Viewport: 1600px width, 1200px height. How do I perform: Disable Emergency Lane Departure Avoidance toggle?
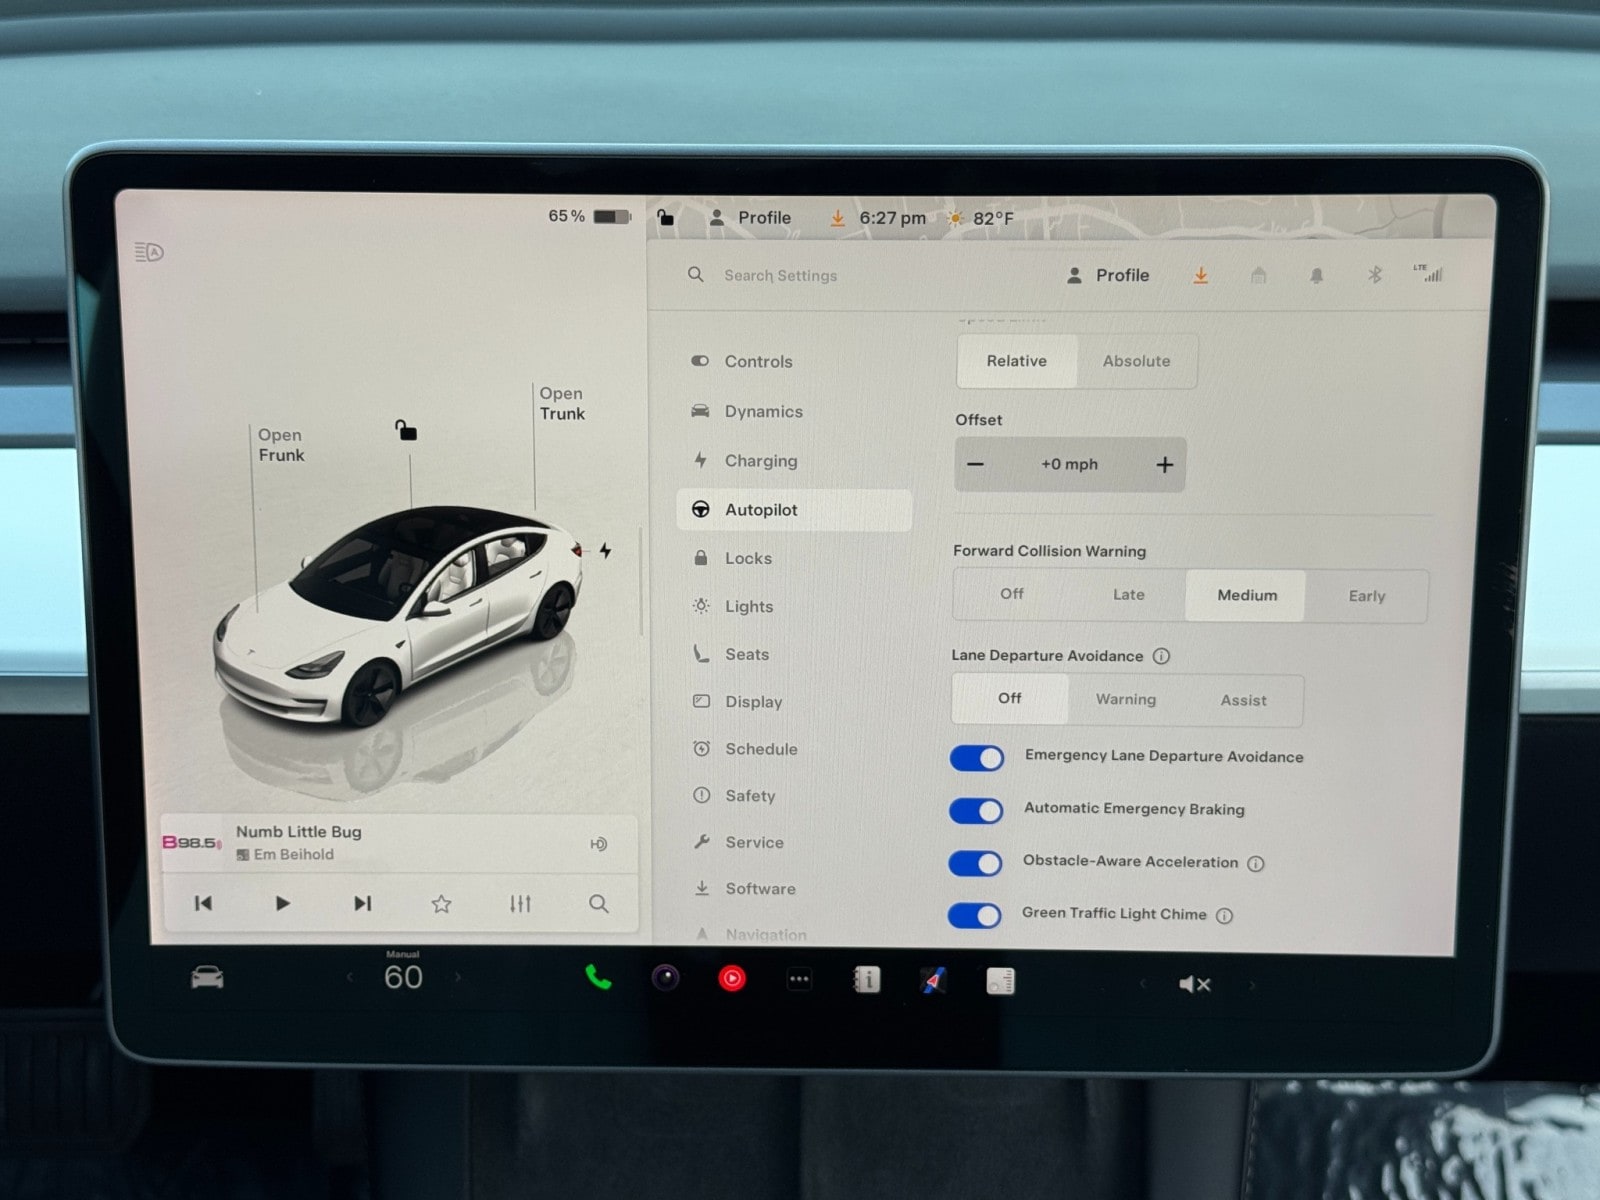976,758
